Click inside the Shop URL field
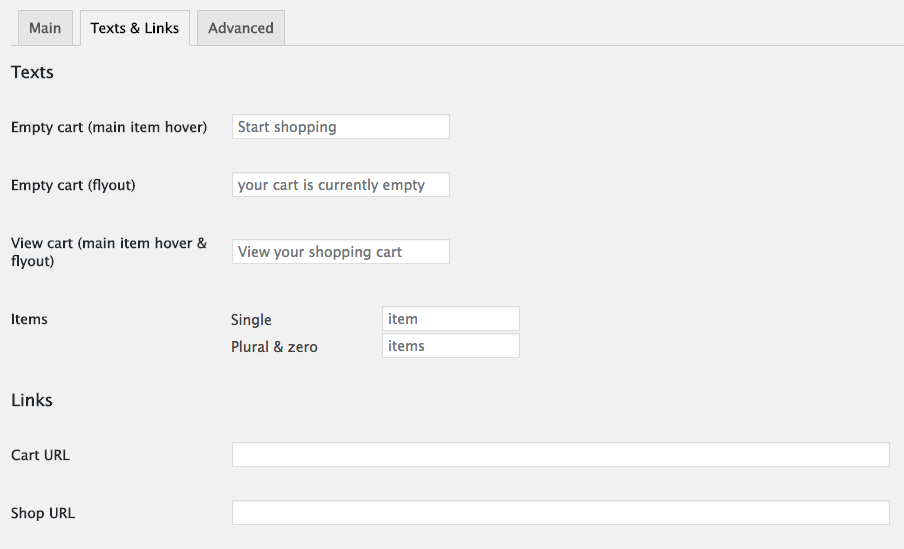Image resolution: width=904 pixels, height=549 pixels. point(560,513)
